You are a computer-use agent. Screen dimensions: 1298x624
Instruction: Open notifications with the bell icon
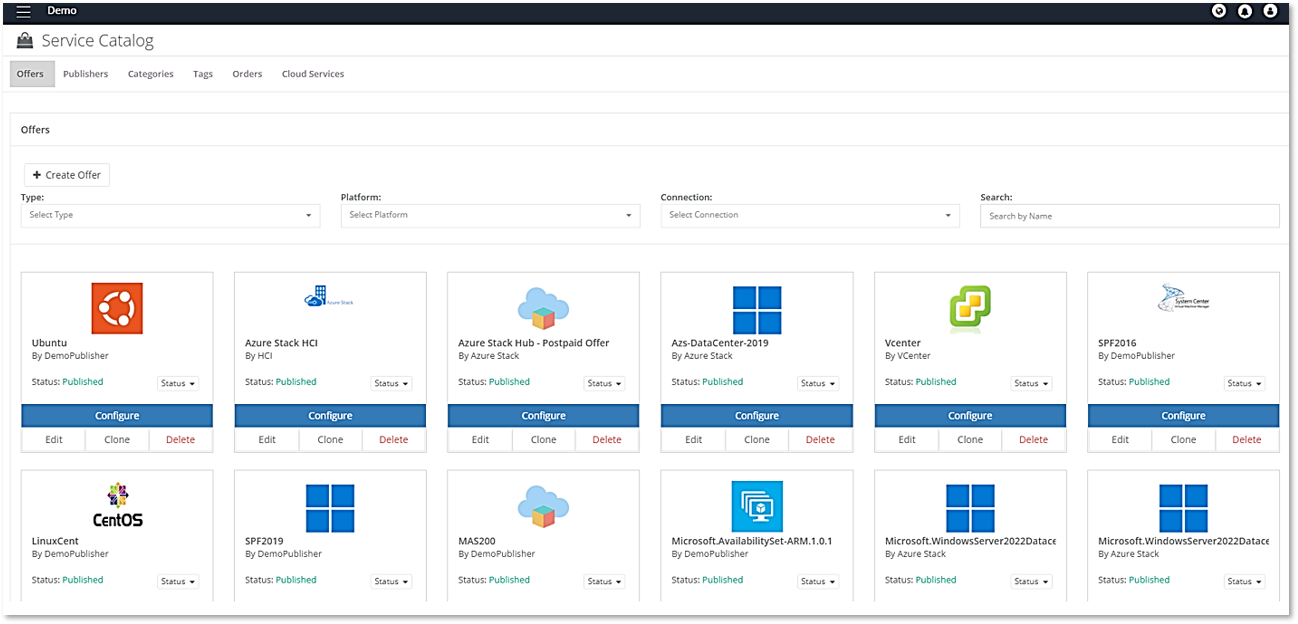(x=1245, y=11)
